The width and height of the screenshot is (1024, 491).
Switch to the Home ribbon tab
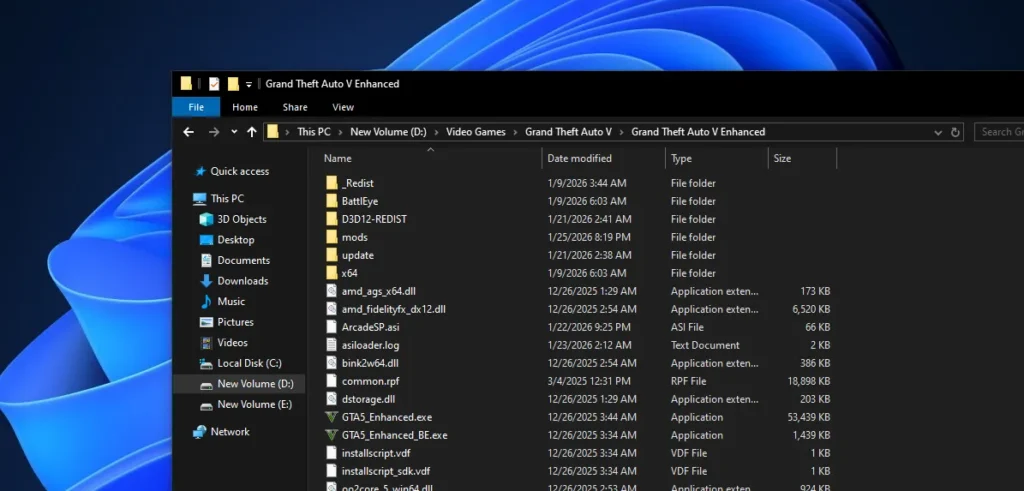click(245, 107)
